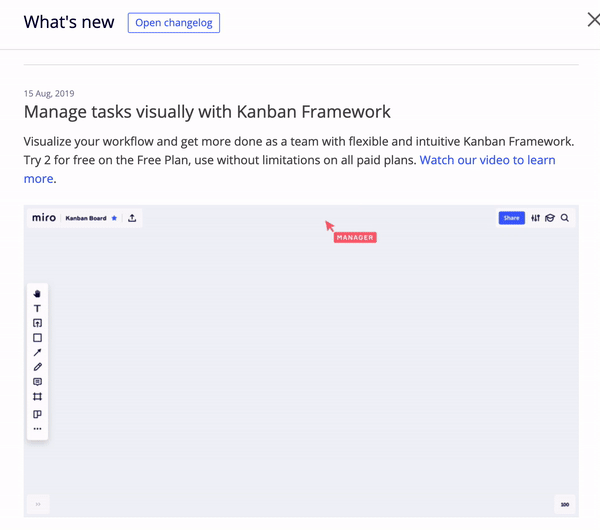Toggle the star favorite on Kanban Board

coord(114,218)
